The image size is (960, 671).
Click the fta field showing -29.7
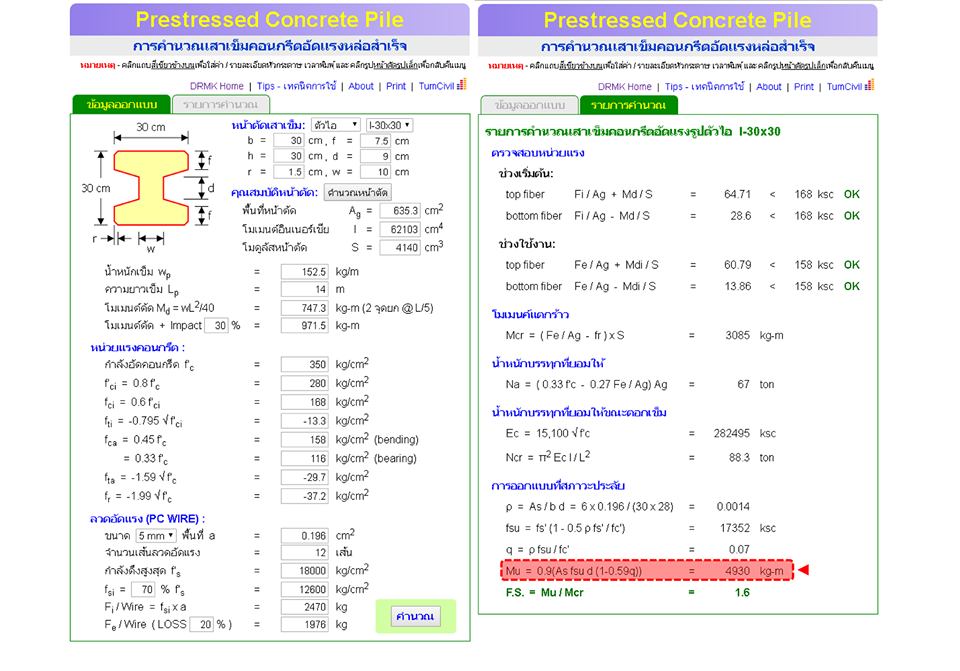pos(304,477)
